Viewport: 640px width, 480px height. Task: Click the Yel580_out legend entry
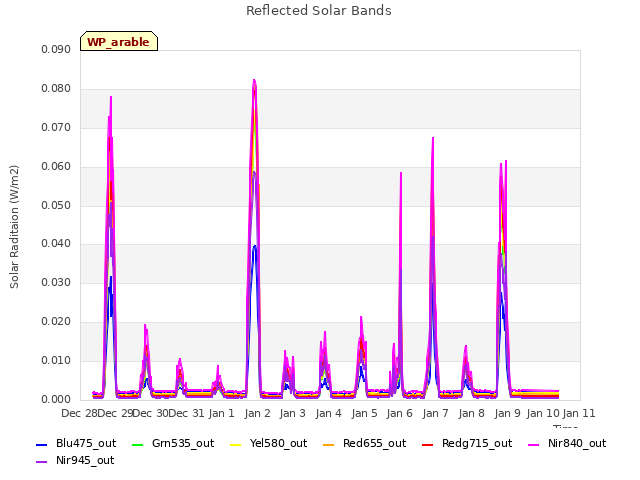(269, 444)
